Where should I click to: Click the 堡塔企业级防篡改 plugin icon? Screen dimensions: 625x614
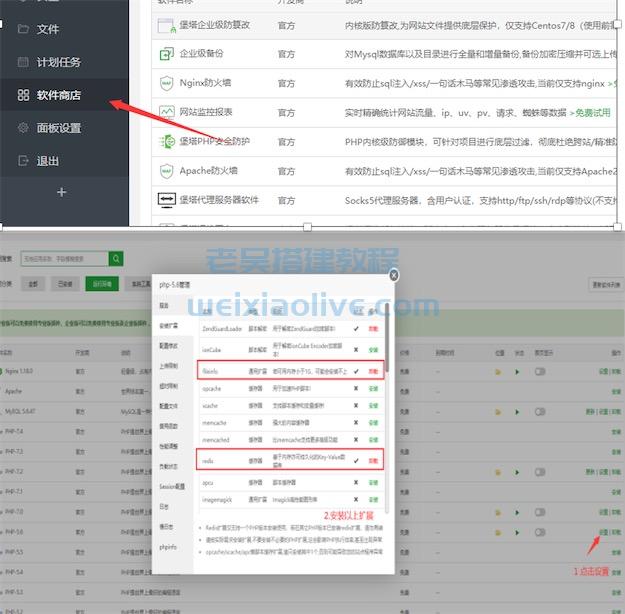click(x=166, y=26)
